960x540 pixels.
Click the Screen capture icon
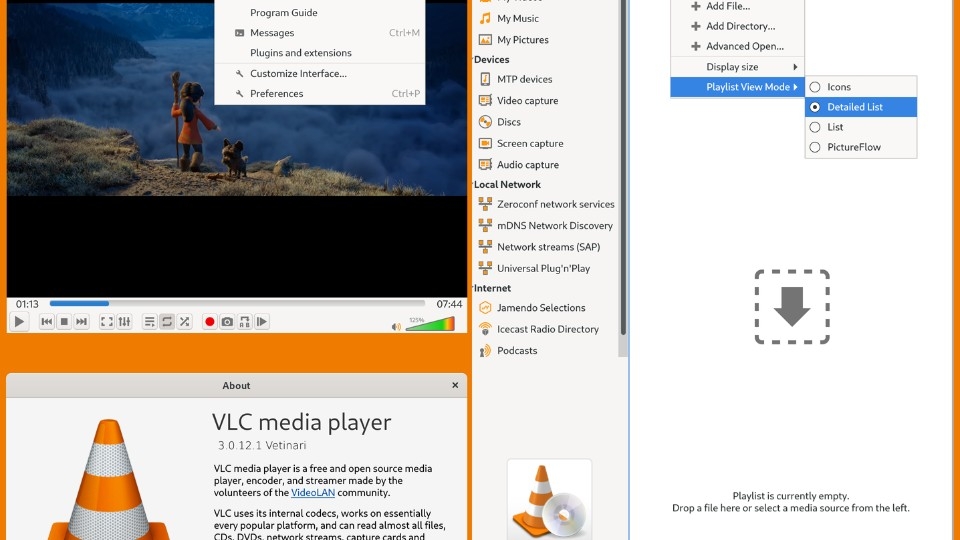coord(485,143)
